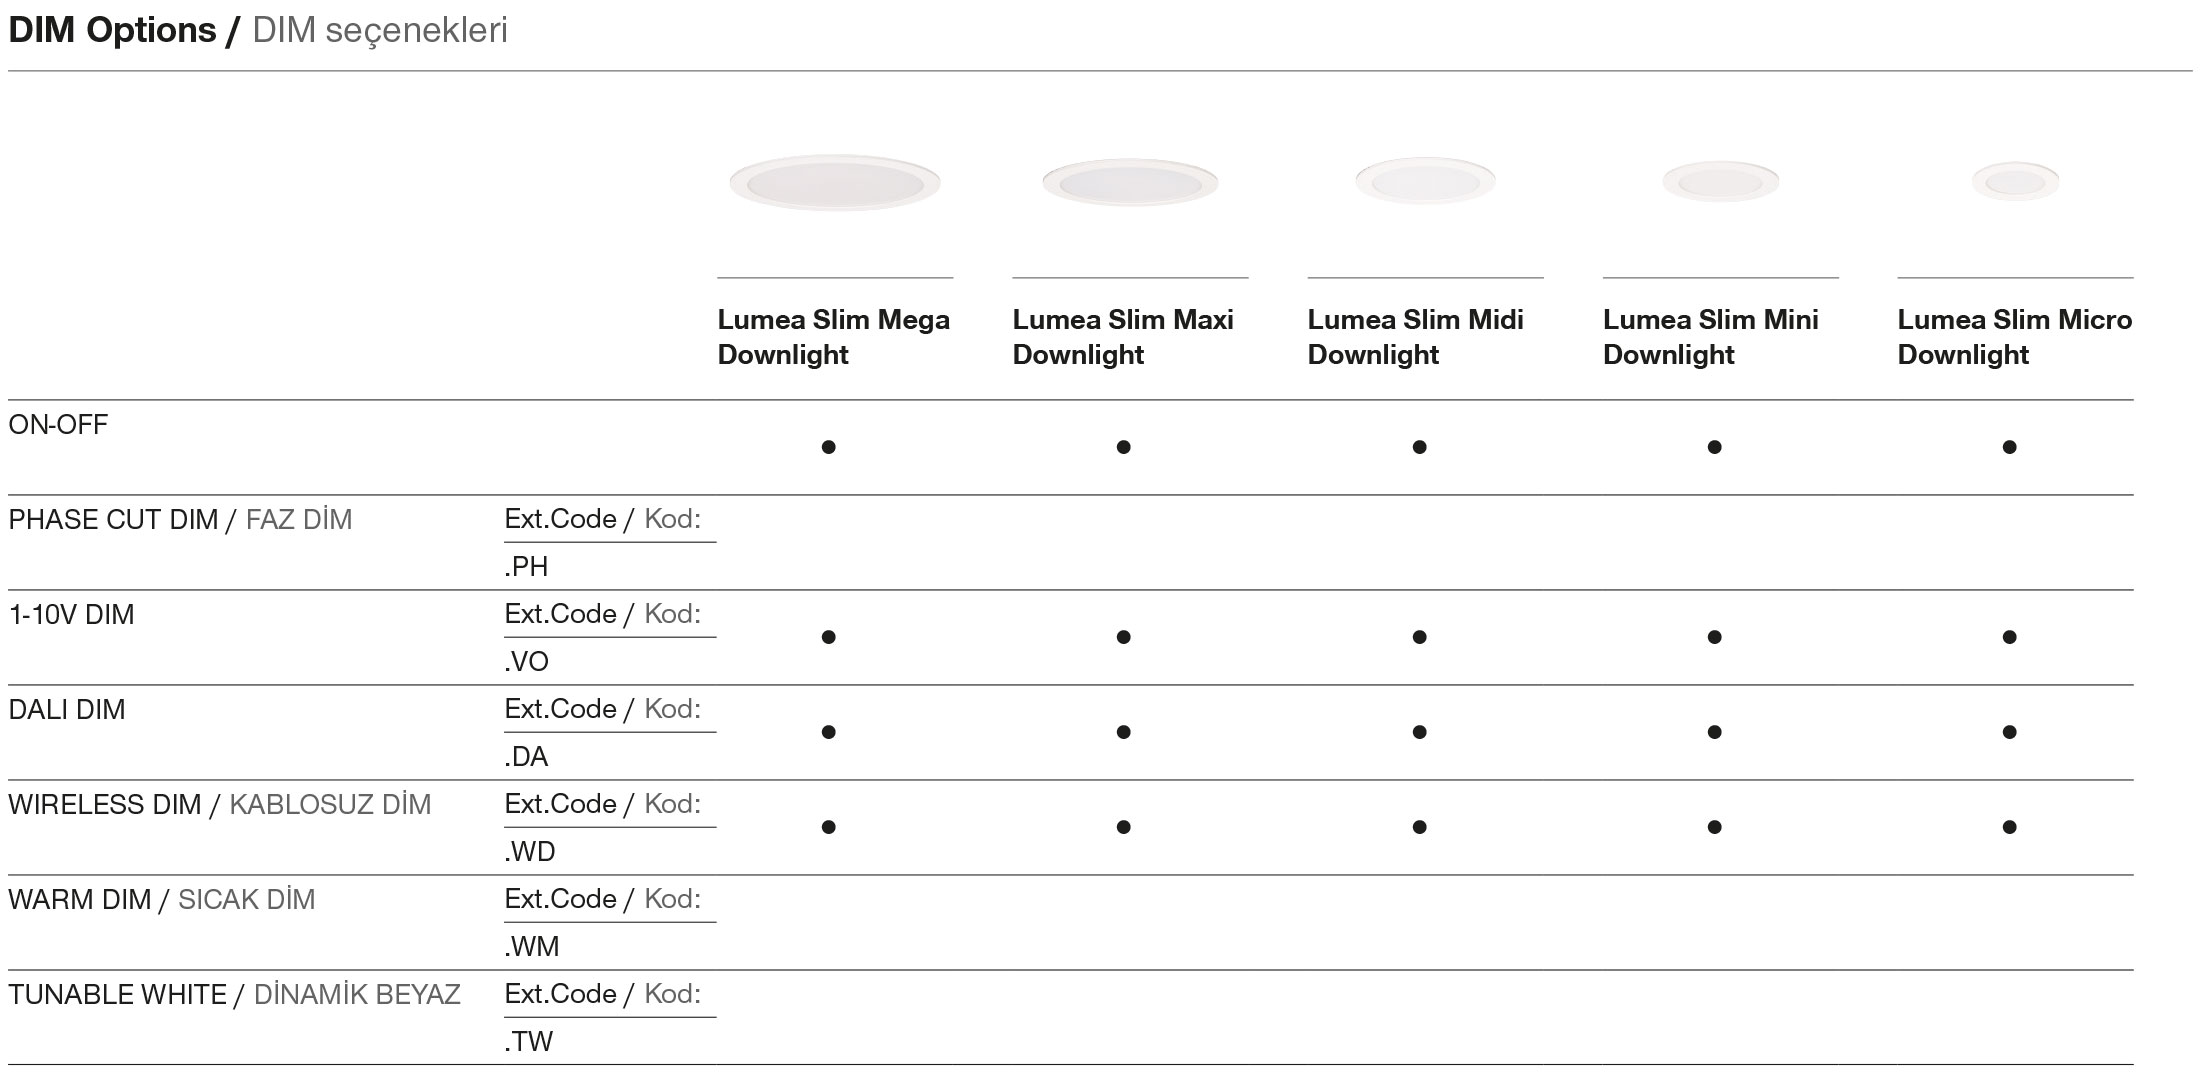Viewport: 2200px width, 1078px height.
Task: Click the Wireless DIM dot for Slim Mega
Action: tap(828, 827)
